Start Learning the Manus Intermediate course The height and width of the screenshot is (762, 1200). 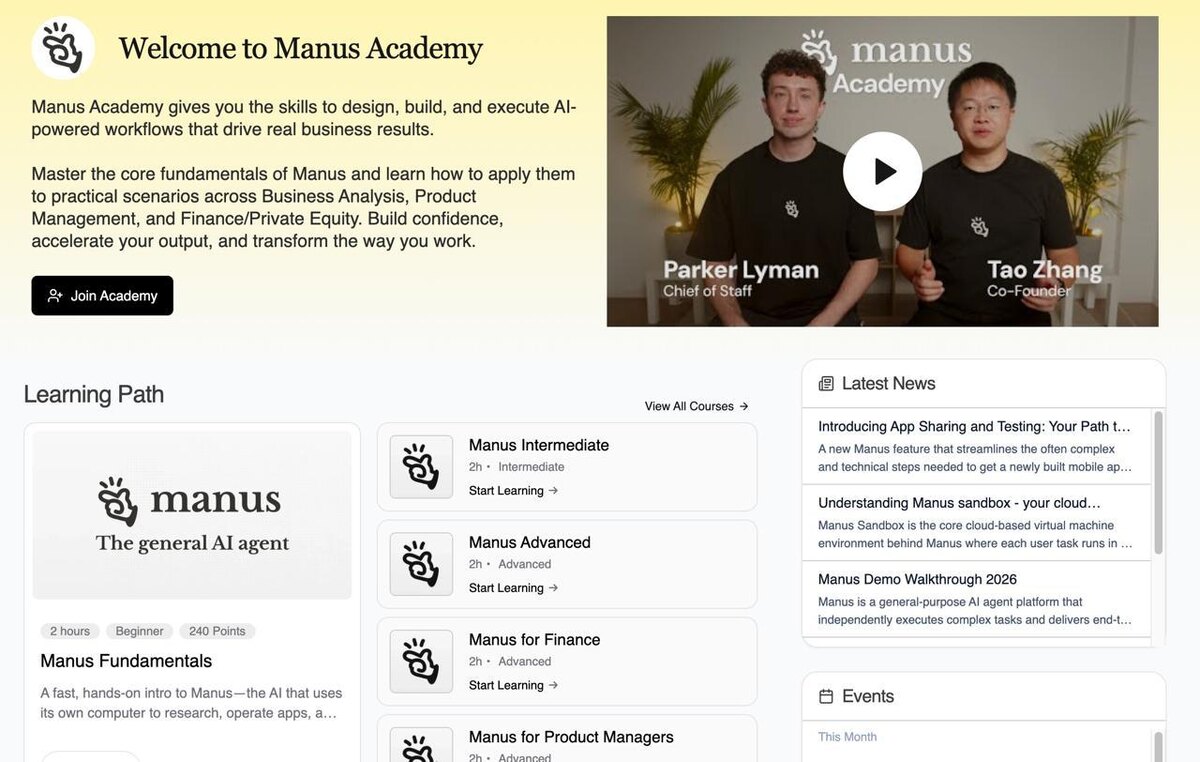pos(513,491)
